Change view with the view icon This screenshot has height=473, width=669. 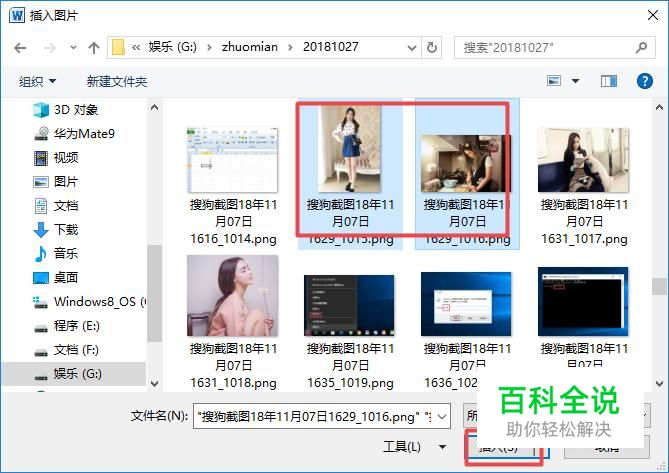click(x=554, y=81)
